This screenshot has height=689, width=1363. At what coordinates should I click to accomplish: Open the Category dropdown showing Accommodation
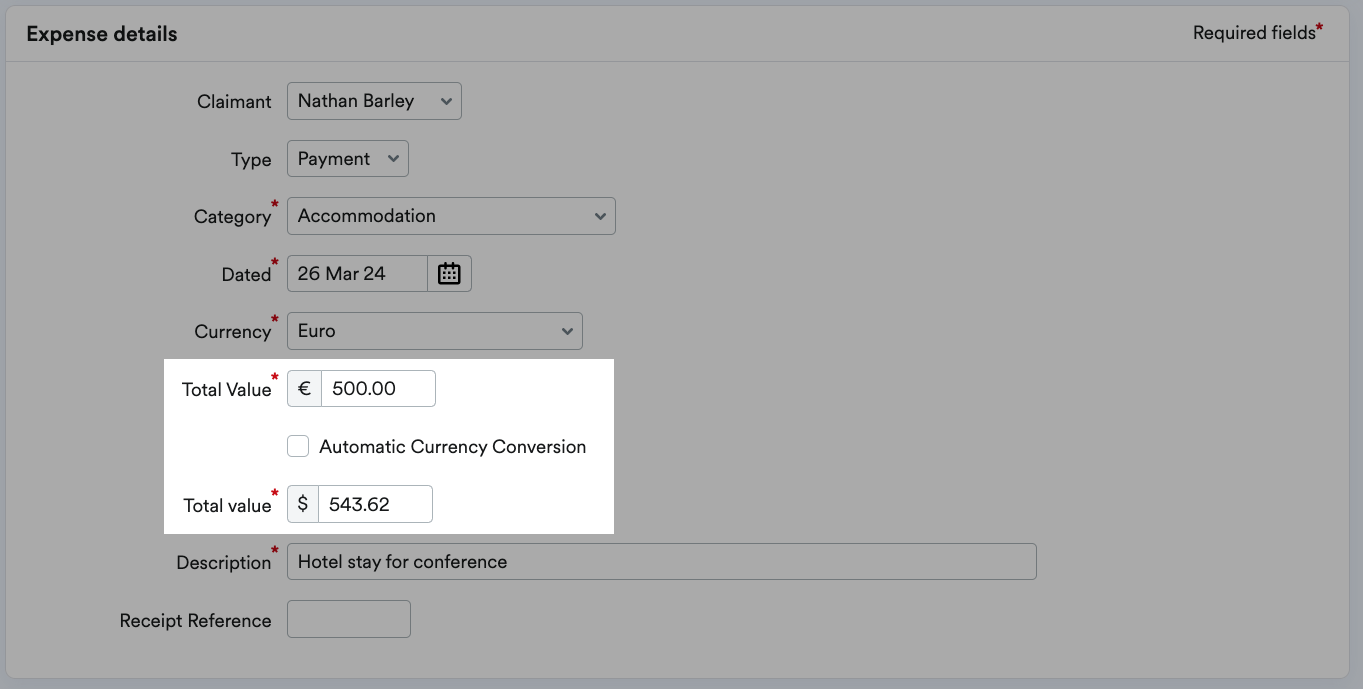pyautogui.click(x=451, y=216)
